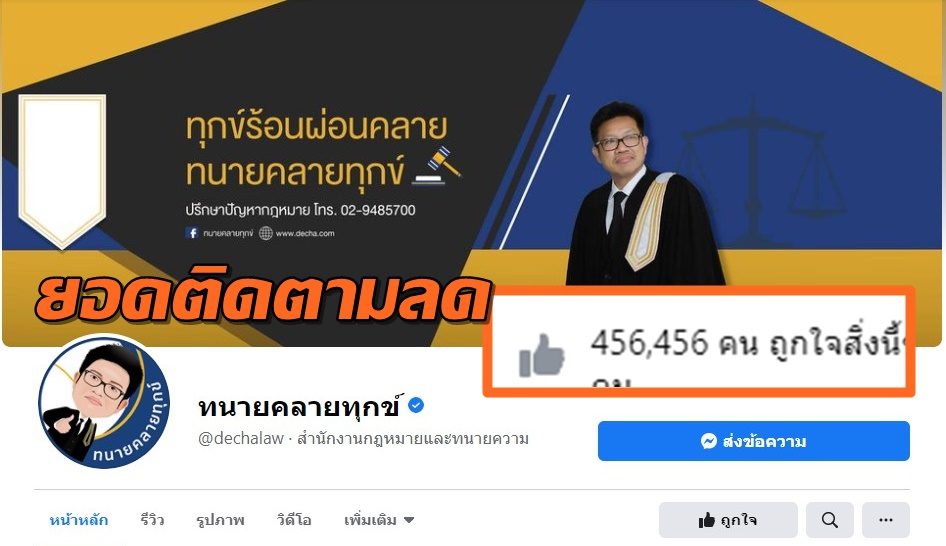Open the ทนายคลายทุกข์ page name link
Screen dimensions: 946x546
tap(300, 407)
